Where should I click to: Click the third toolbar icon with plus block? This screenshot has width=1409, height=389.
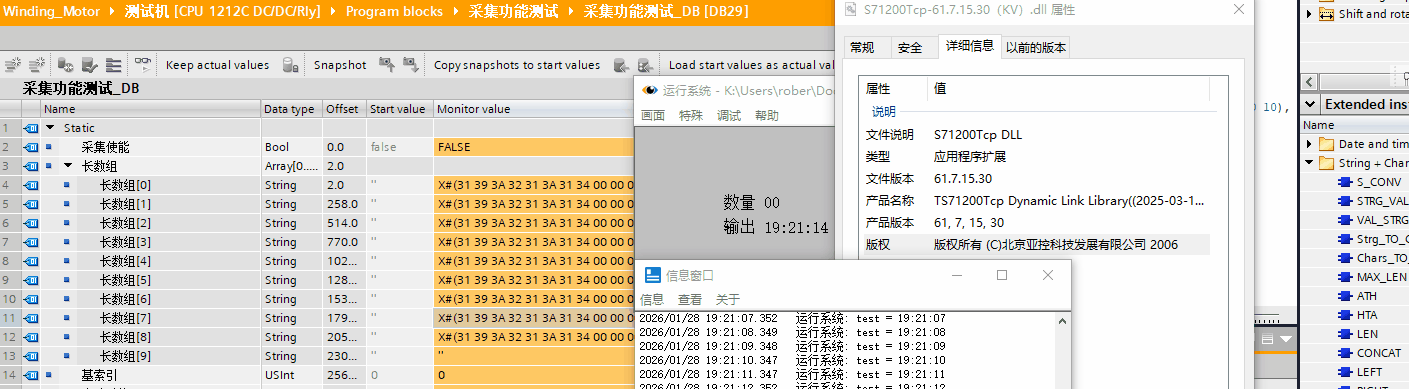(67, 65)
